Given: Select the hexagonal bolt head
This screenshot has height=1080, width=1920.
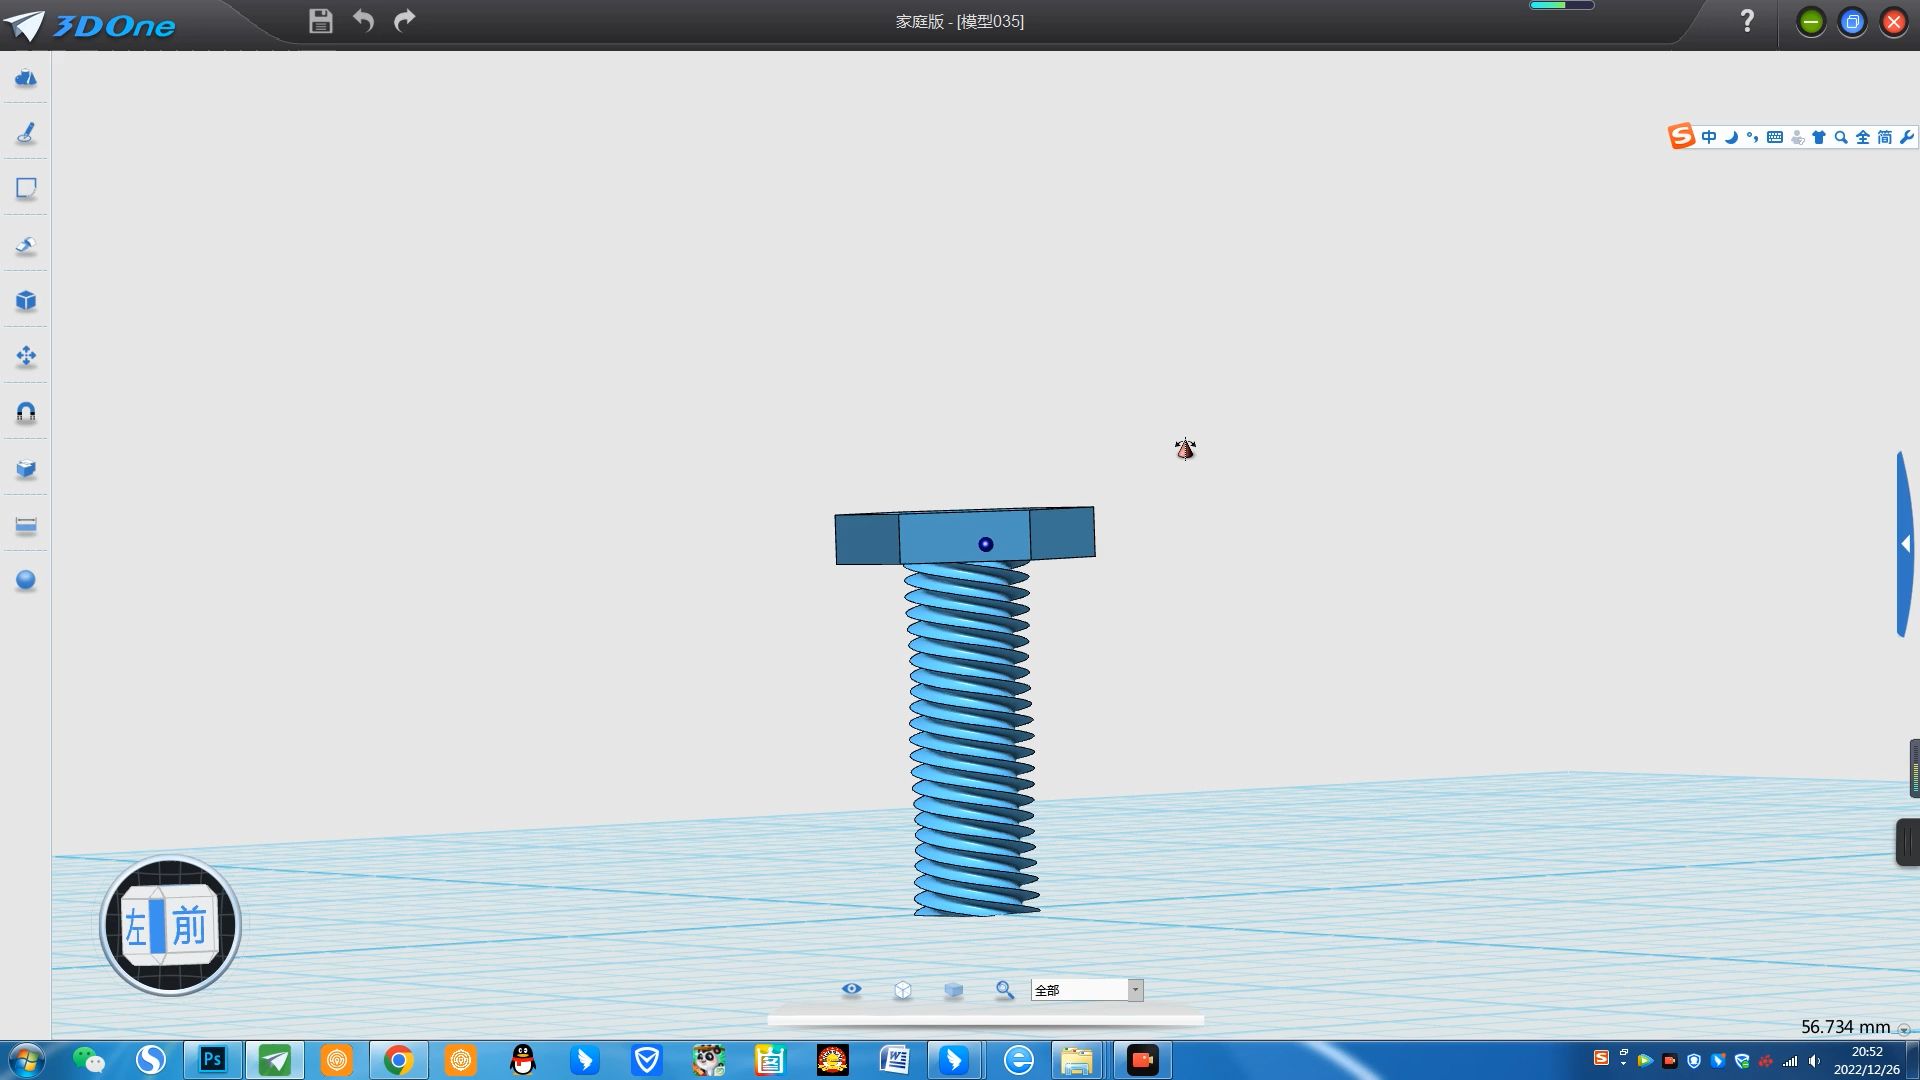Looking at the screenshot, I should (964, 536).
